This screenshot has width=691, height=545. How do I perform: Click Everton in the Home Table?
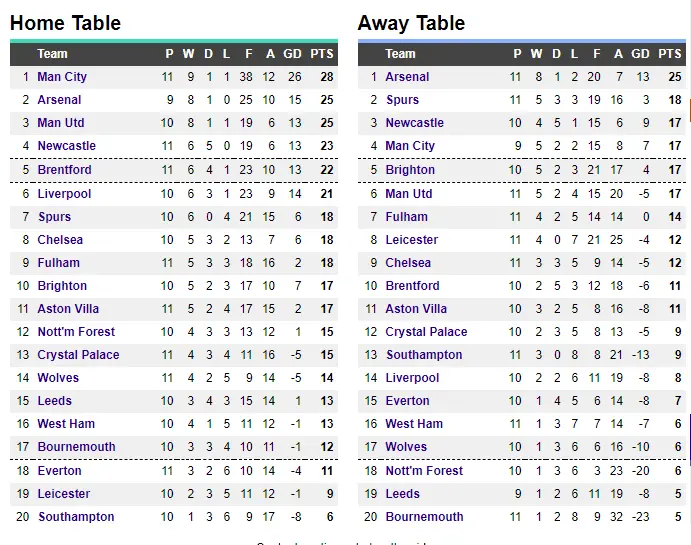60,471
